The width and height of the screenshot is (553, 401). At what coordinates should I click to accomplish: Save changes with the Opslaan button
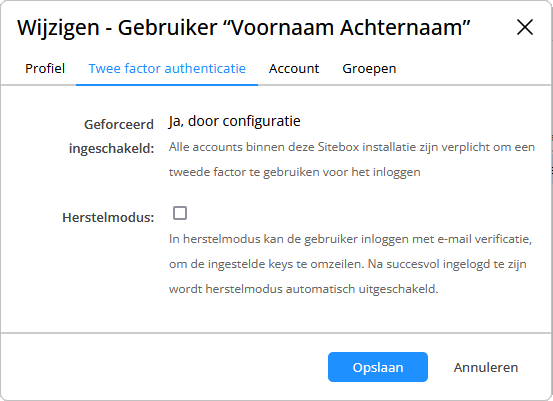[378, 367]
